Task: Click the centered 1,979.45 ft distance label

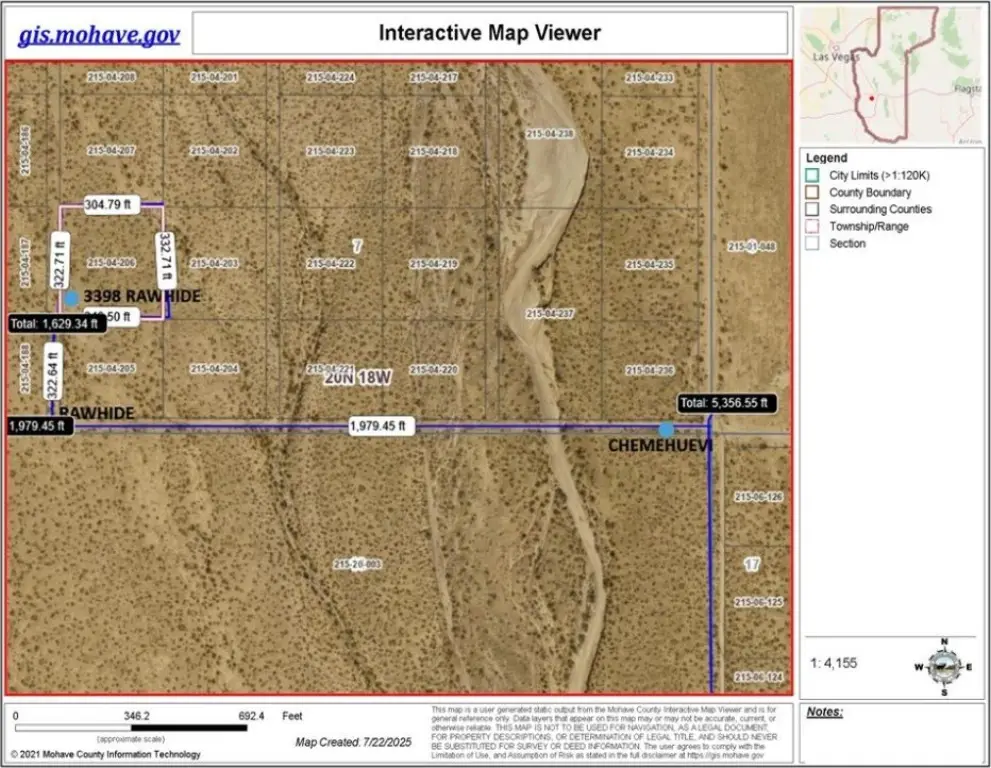Action: 378,427
